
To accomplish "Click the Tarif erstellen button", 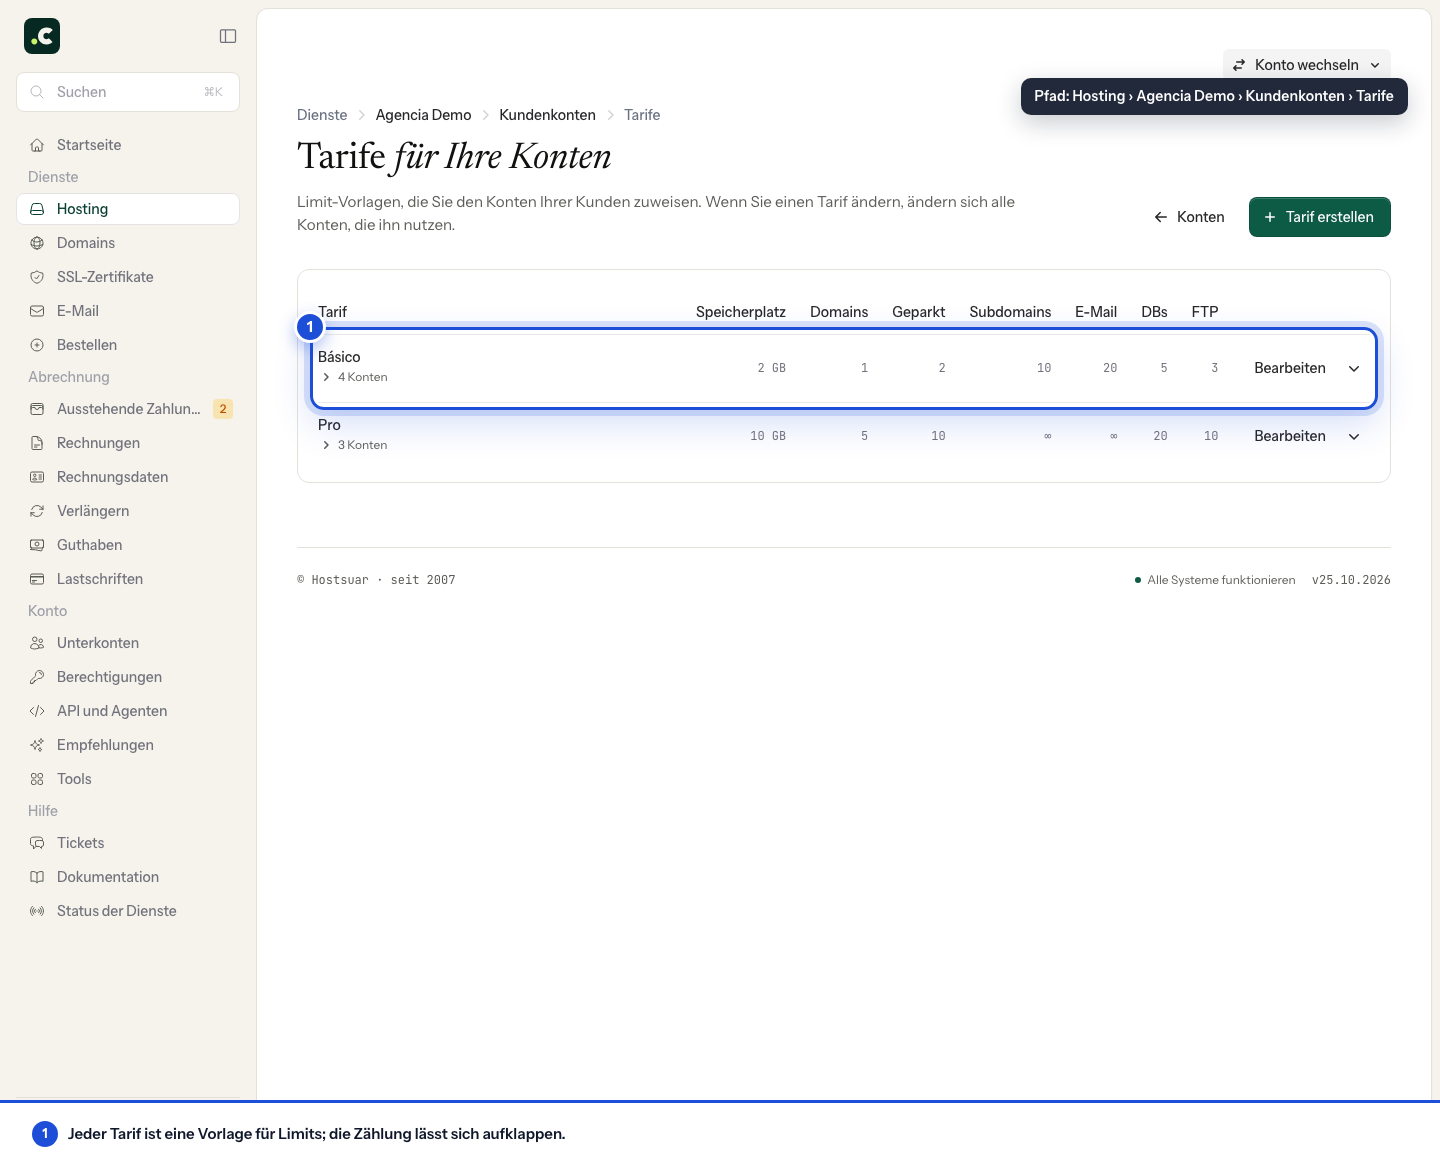I will (1319, 217).
